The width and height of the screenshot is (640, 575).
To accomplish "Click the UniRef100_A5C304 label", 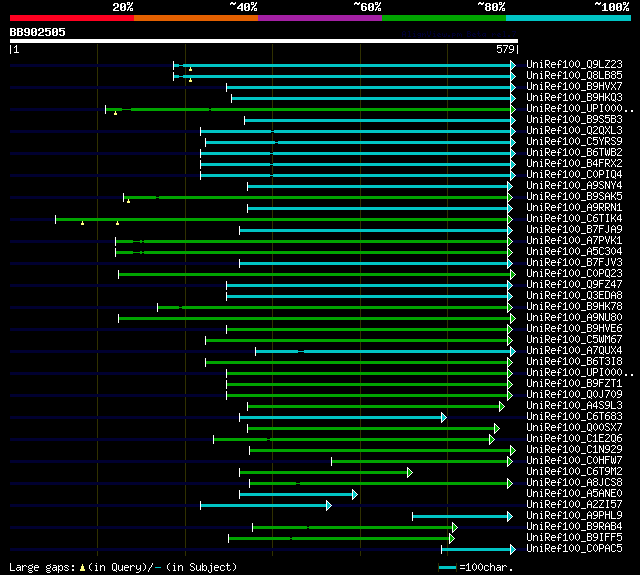I will (574, 252).
